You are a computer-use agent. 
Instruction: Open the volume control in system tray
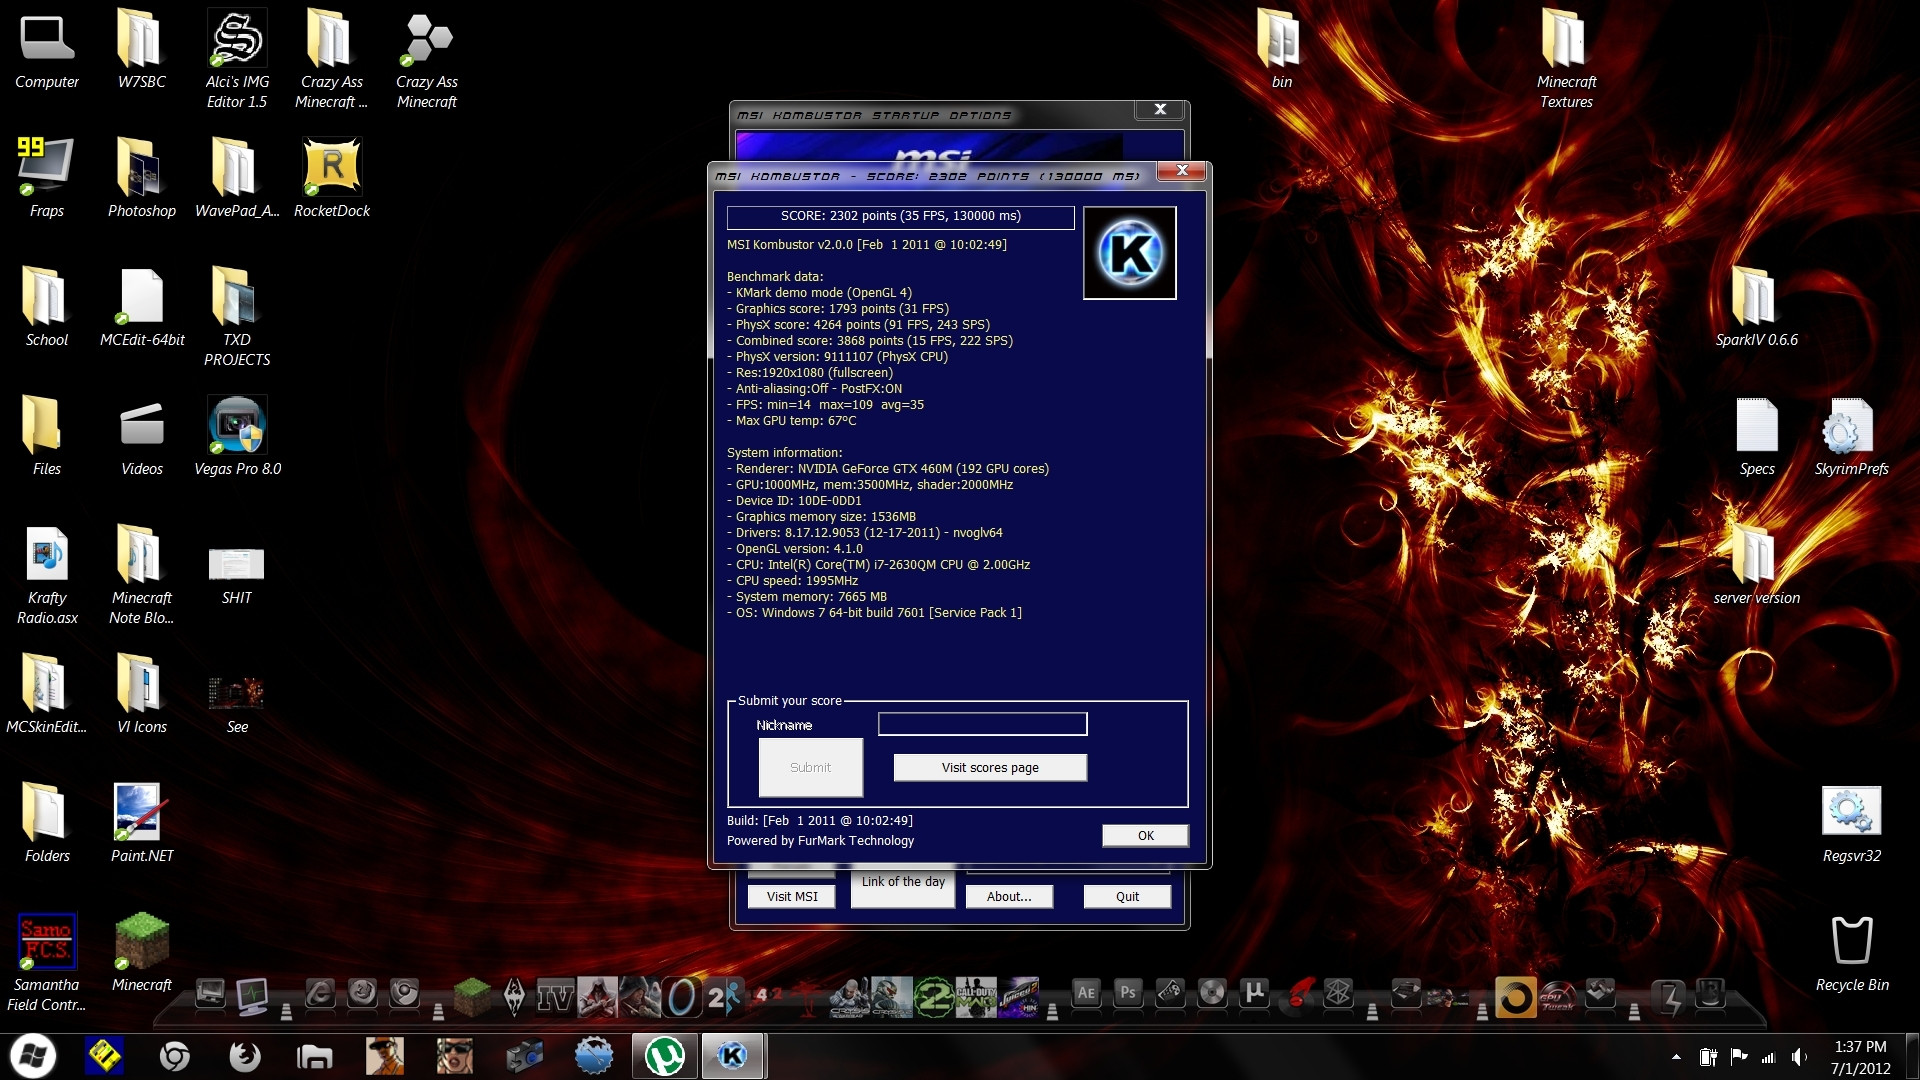click(x=1799, y=1057)
